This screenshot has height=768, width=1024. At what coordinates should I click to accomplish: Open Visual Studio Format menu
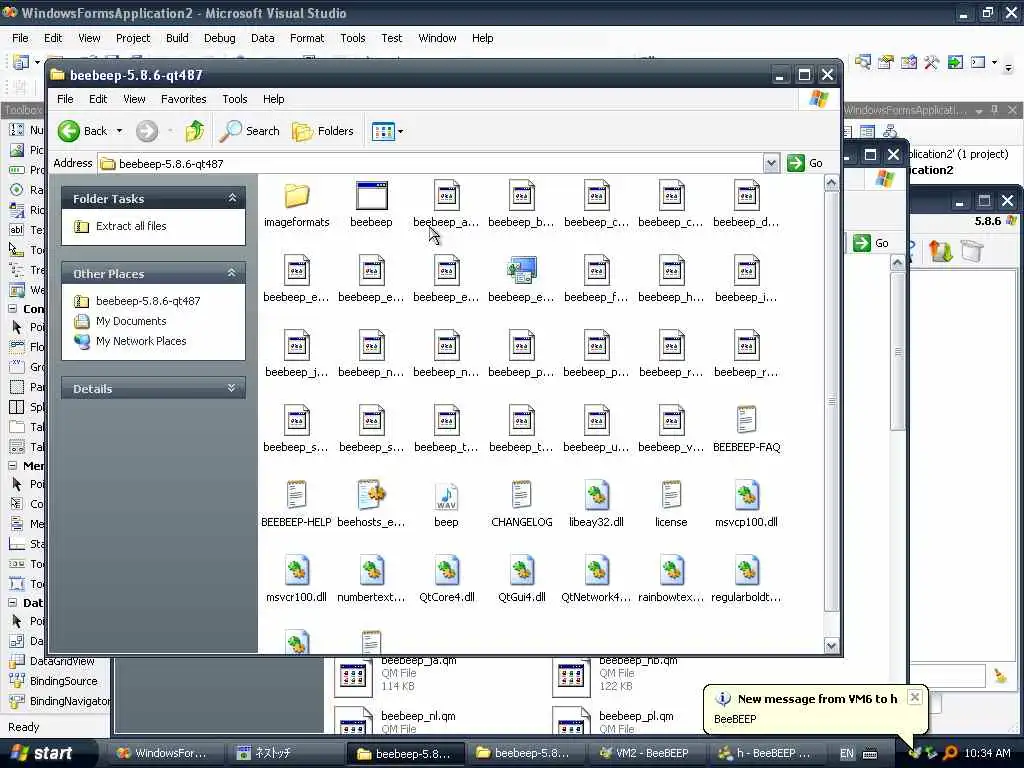tap(307, 39)
